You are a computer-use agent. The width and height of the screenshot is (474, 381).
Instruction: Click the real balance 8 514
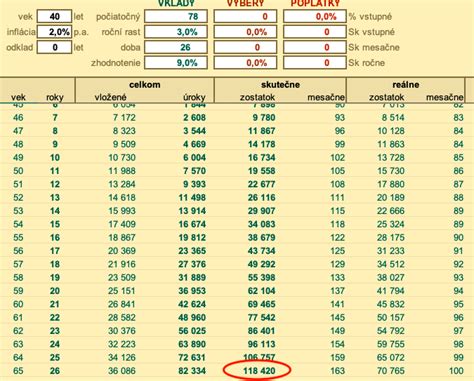pyautogui.click(x=393, y=117)
